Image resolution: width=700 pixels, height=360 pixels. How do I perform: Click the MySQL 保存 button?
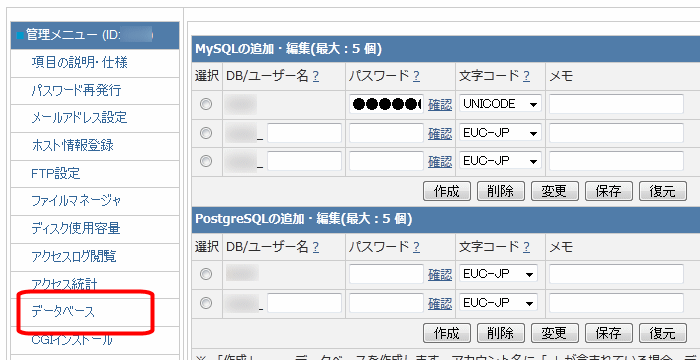pyautogui.click(x=608, y=191)
